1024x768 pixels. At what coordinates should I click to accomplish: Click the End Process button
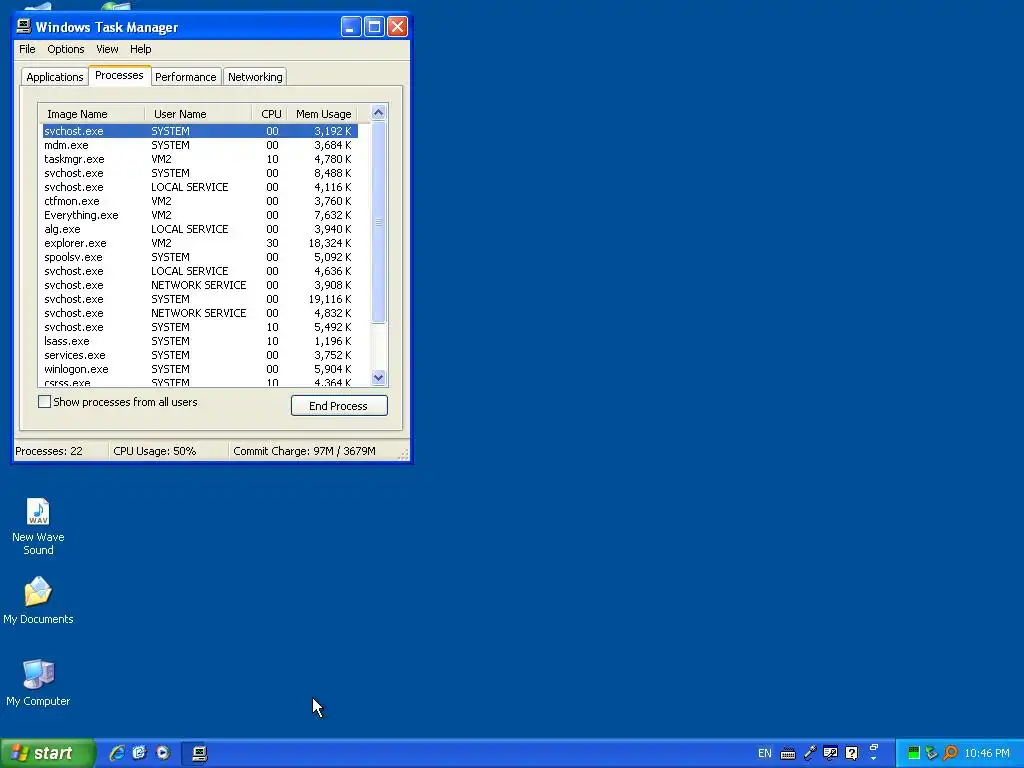[x=339, y=406]
